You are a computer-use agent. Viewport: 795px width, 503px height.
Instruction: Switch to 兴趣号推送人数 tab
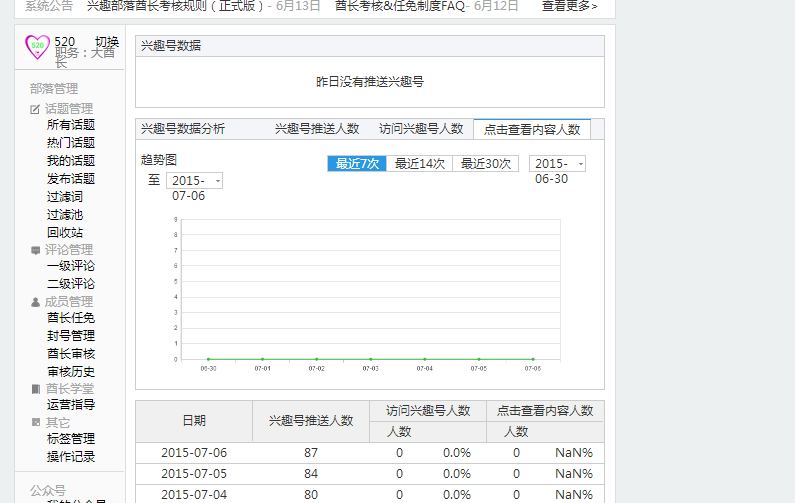[317, 129]
